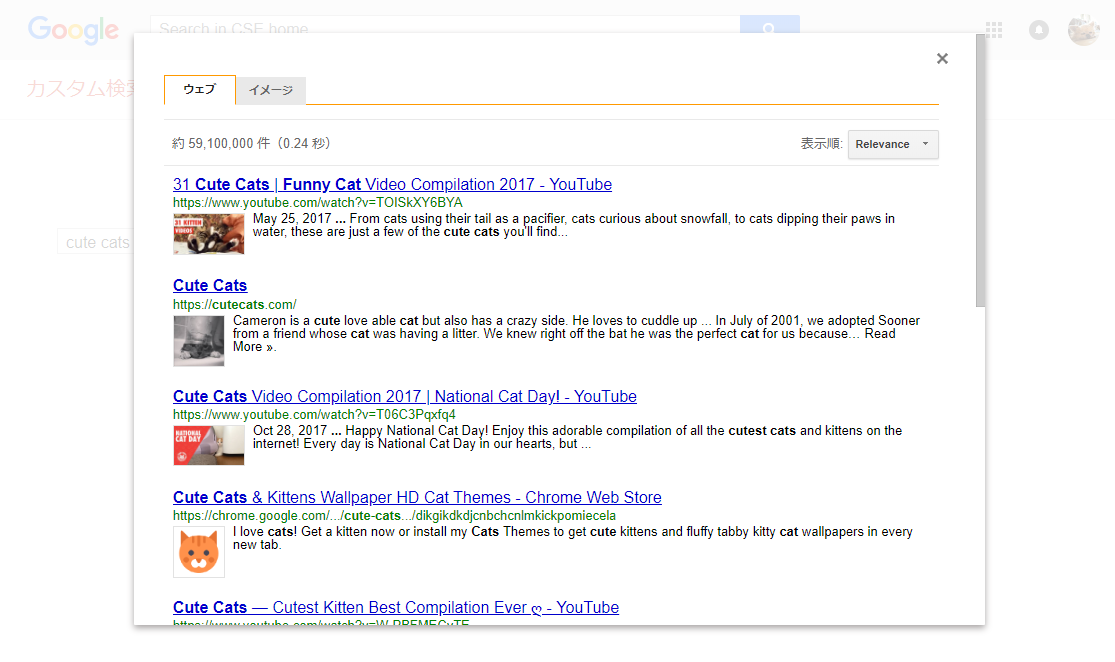
Task: Click the 31 Kitten Videos thumbnail
Action: pyautogui.click(x=208, y=234)
